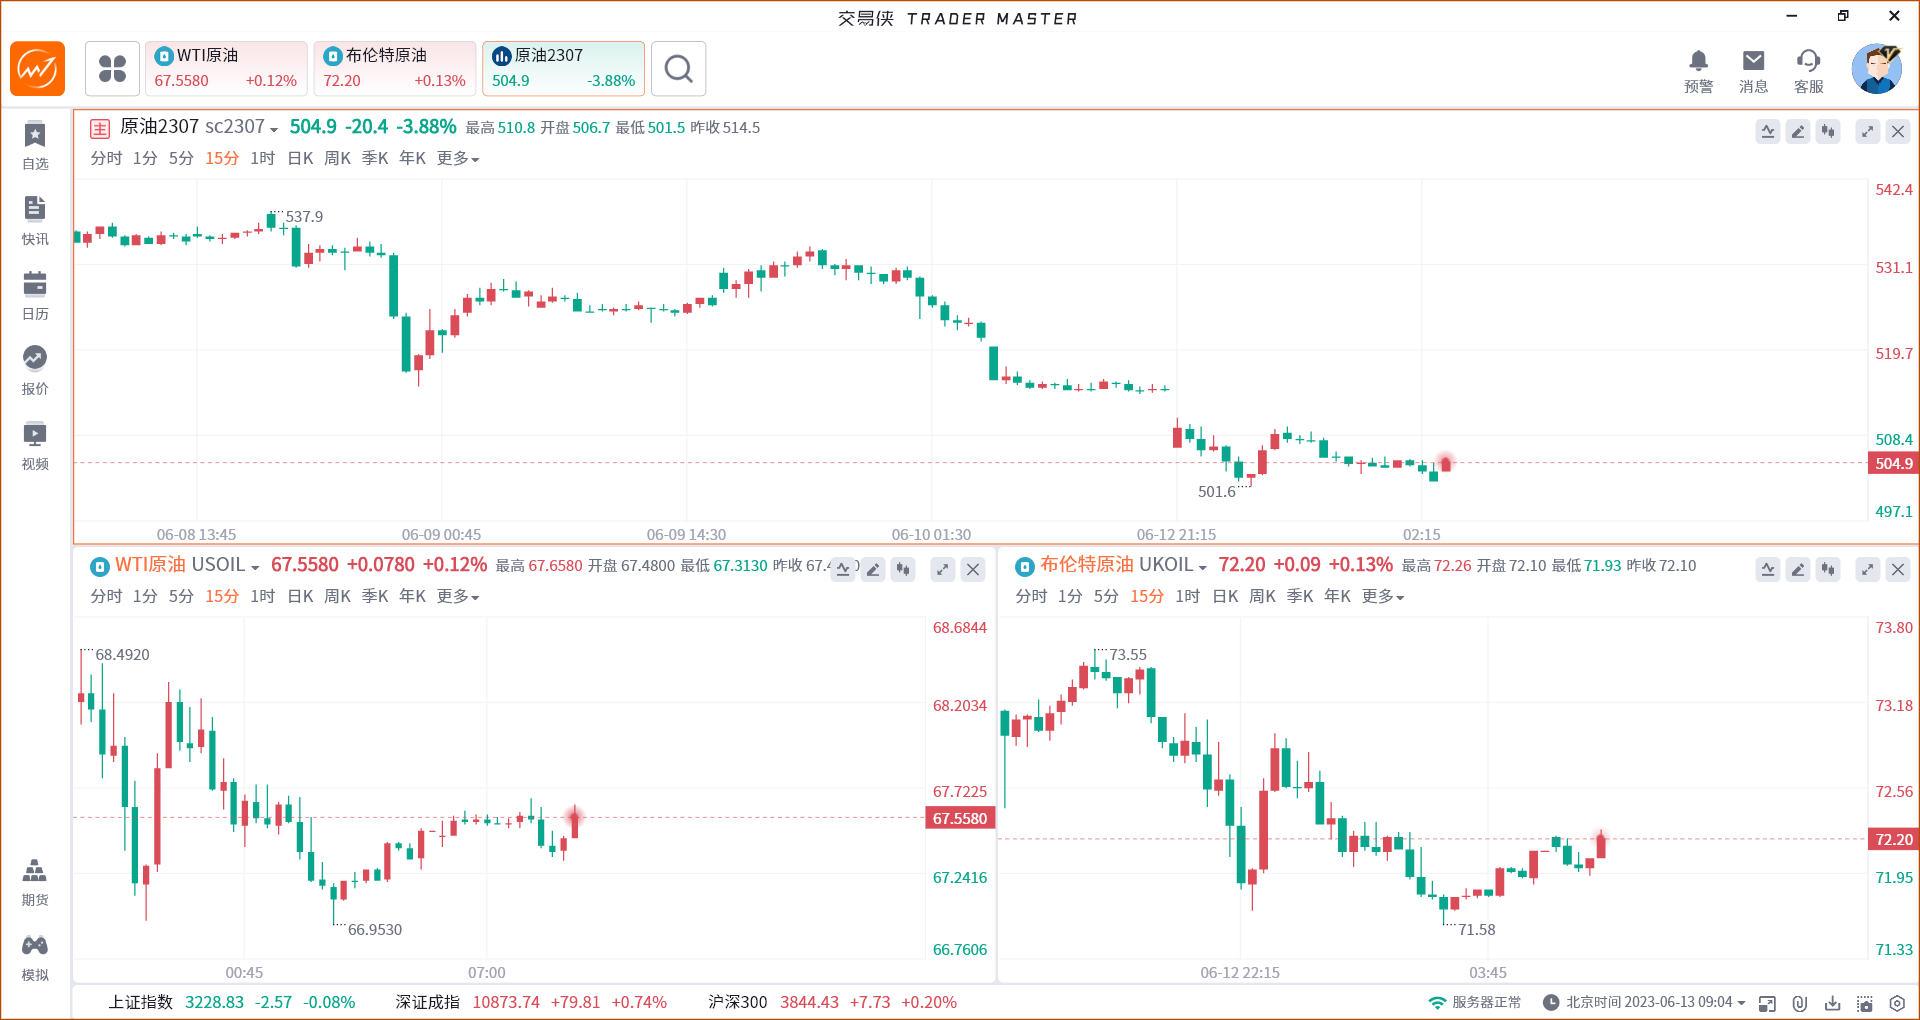Open indicator icon on 布伦特原油 chart

coord(1768,569)
